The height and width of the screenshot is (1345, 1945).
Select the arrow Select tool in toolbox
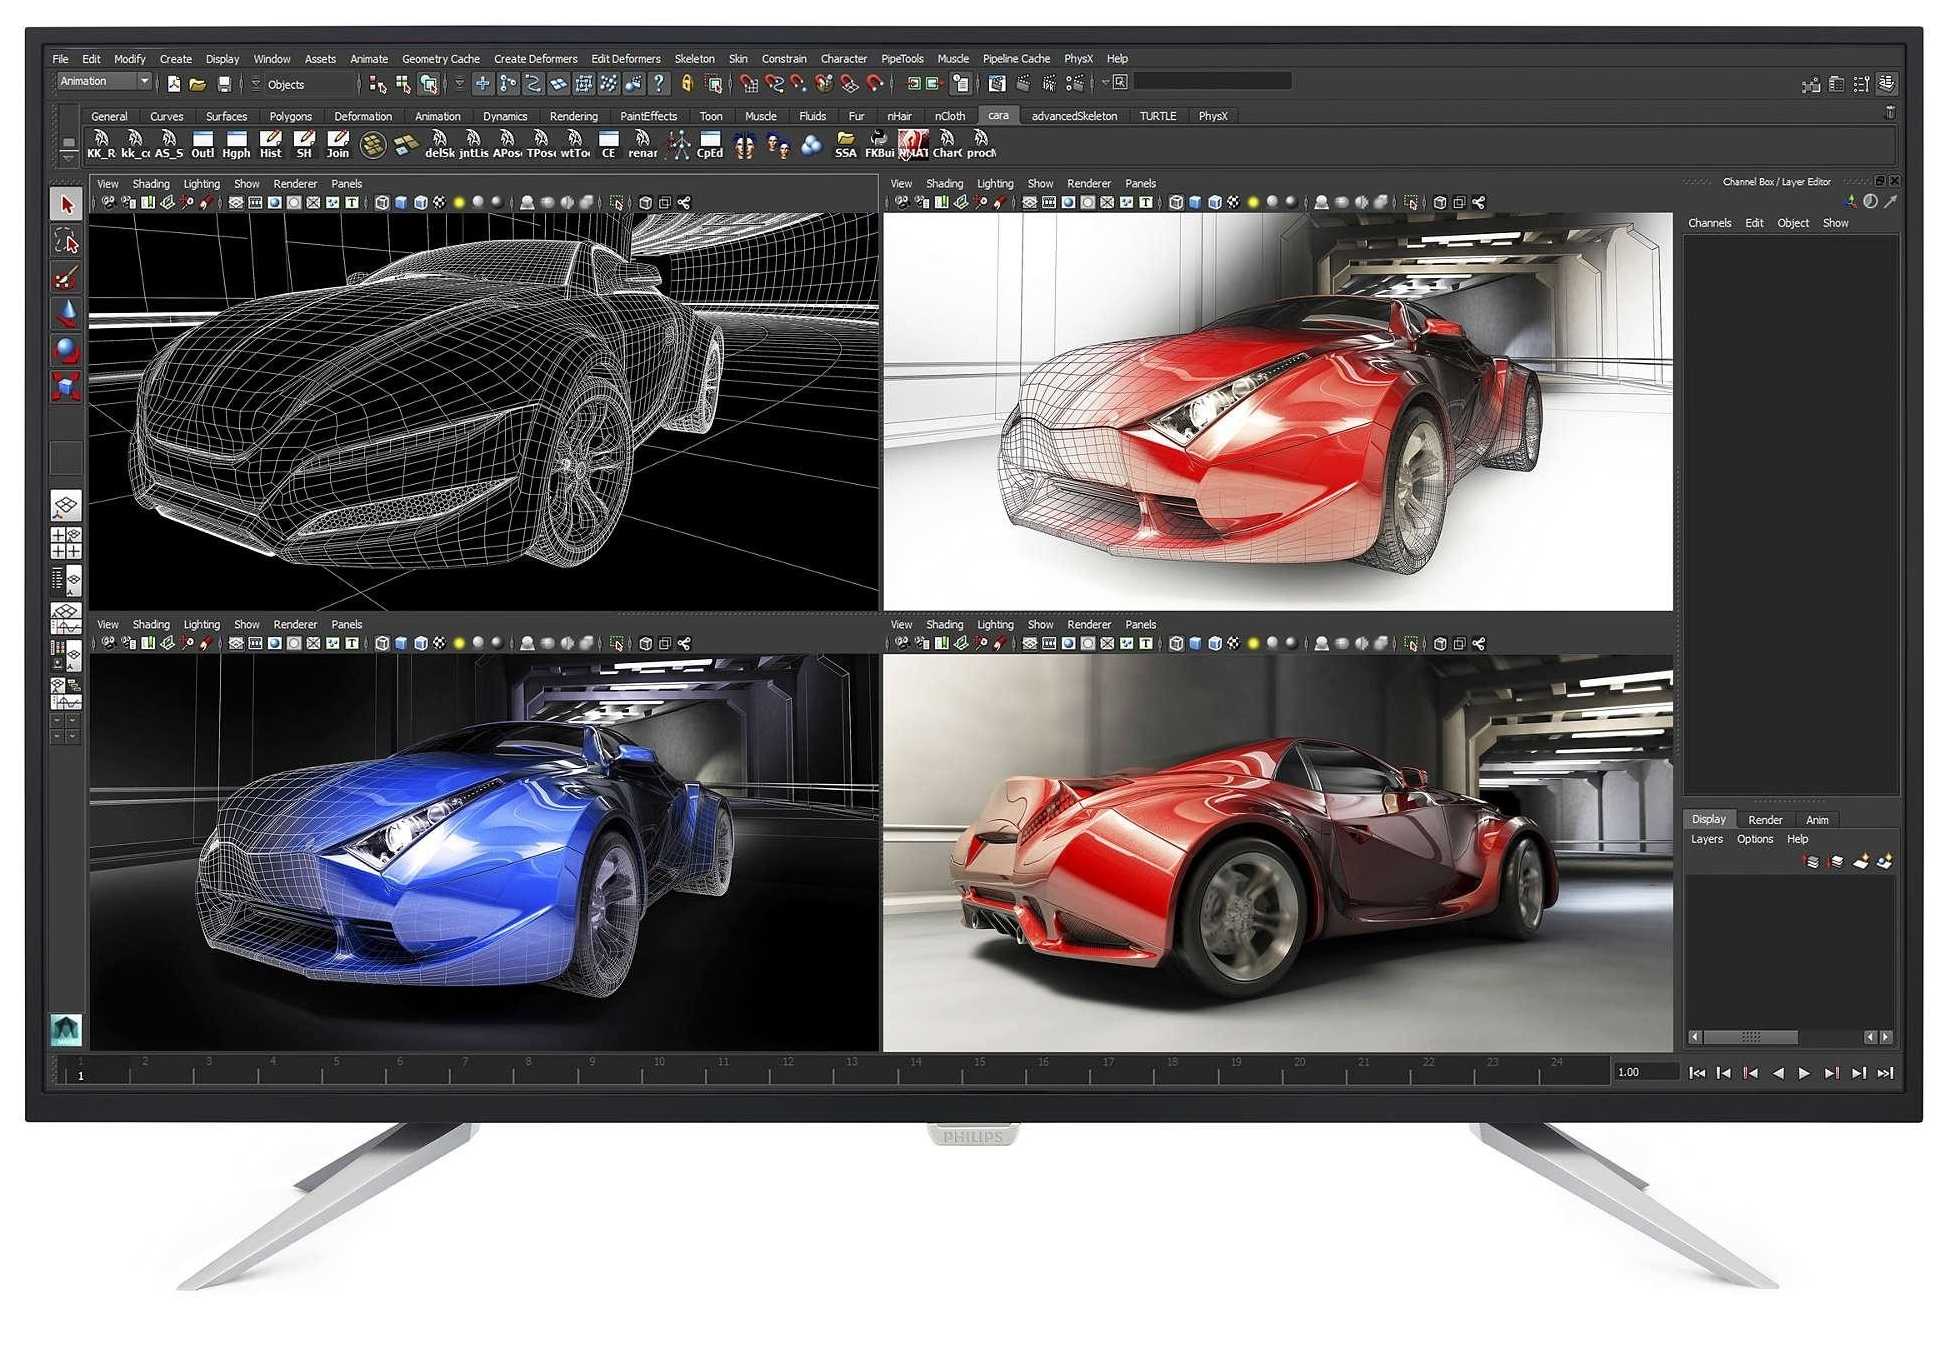[66, 205]
